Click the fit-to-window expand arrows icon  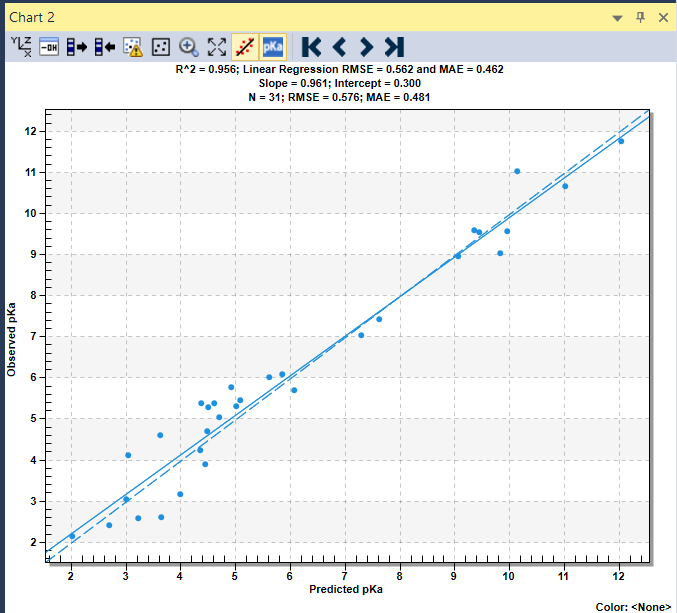(217, 47)
